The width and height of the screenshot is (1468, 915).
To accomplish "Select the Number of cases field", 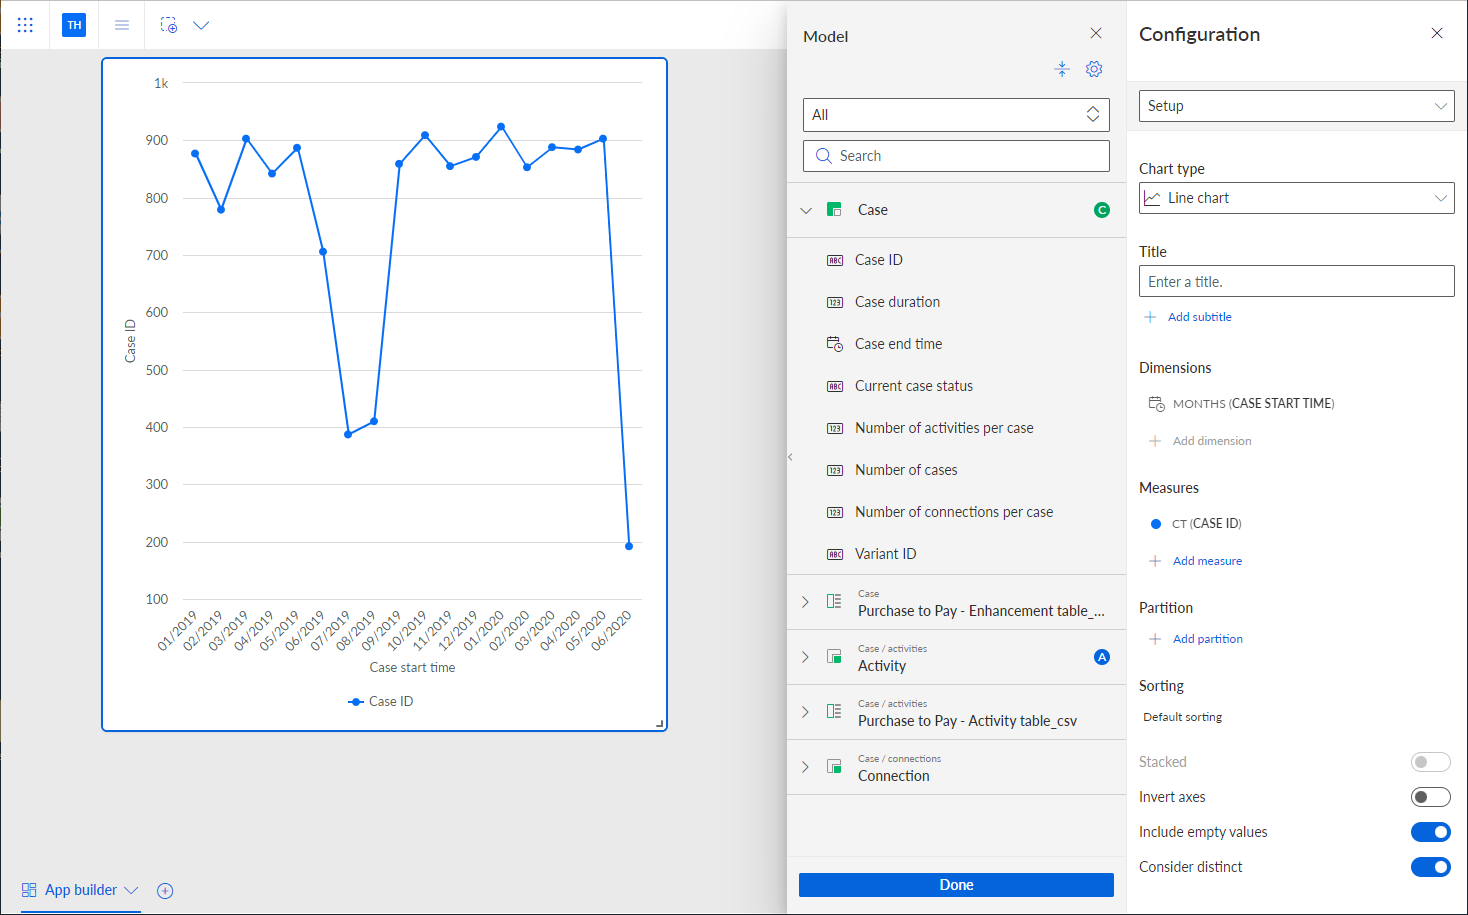I will [x=906, y=470].
